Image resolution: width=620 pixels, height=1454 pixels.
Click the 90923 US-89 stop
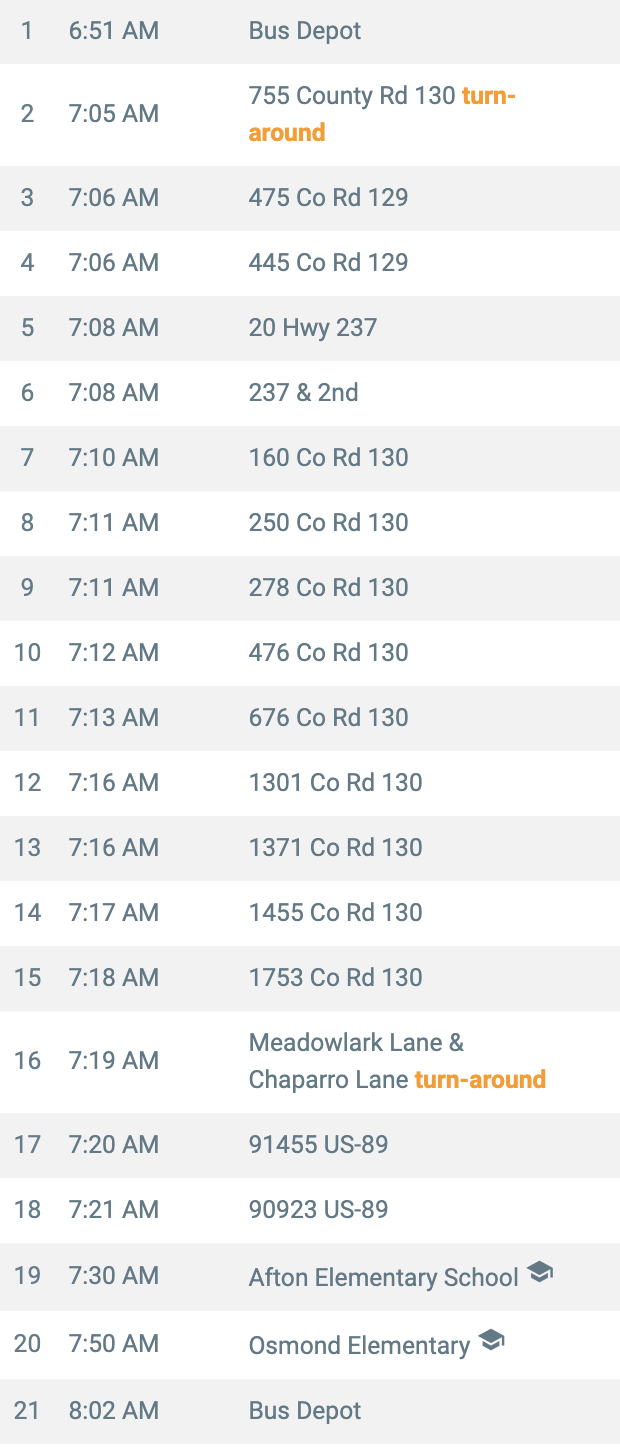coord(318,1209)
